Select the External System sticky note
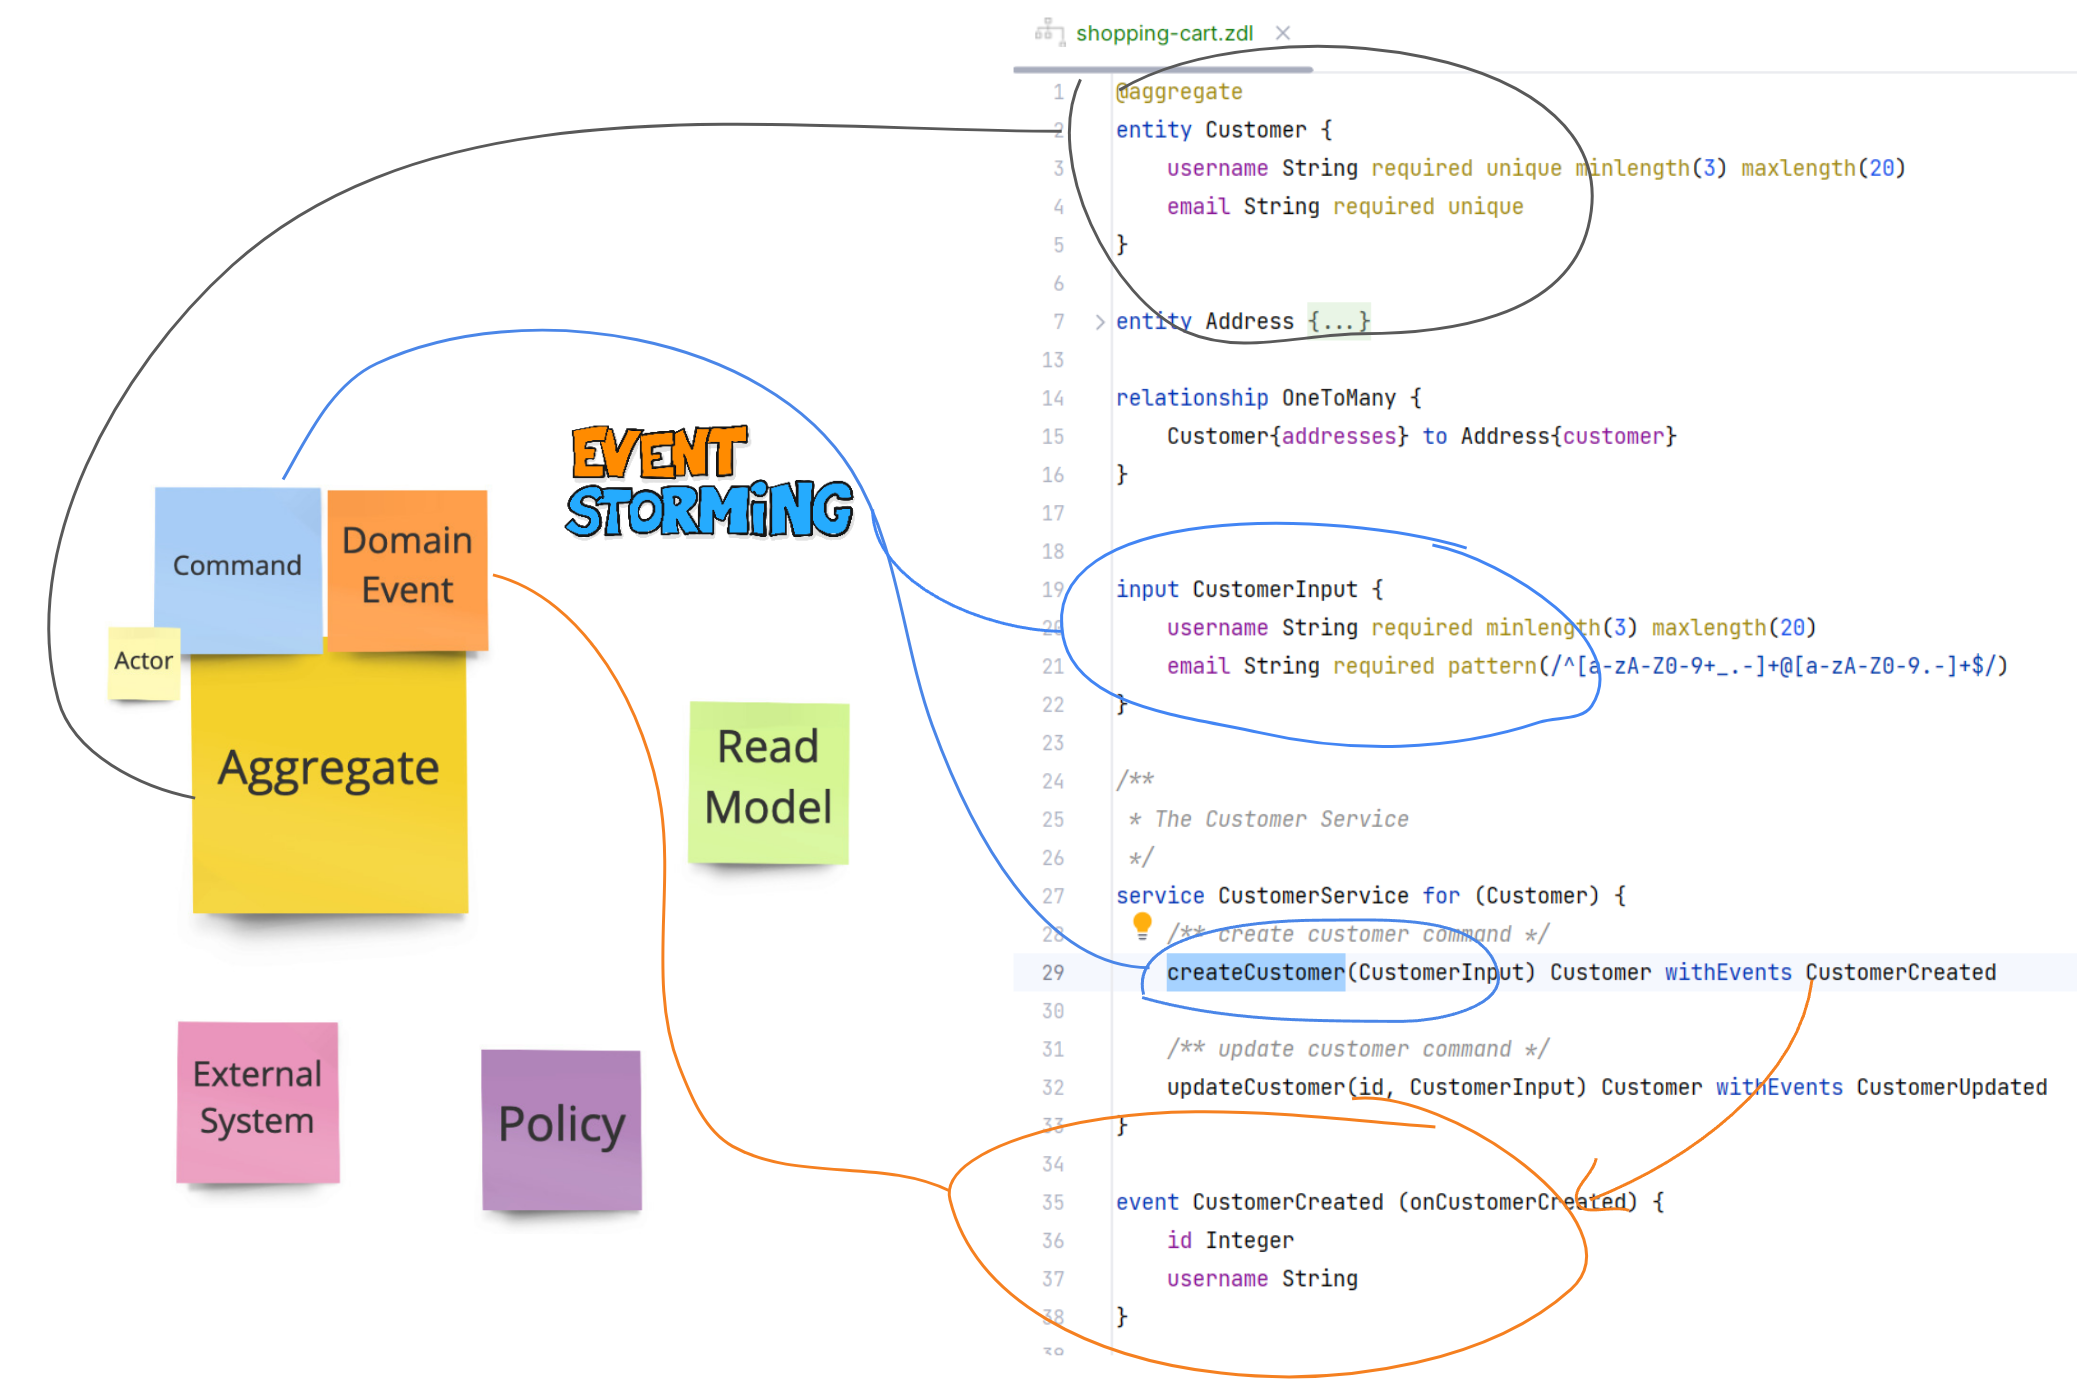The height and width of the screenshot is (1385, 2077). [257, 1097]
